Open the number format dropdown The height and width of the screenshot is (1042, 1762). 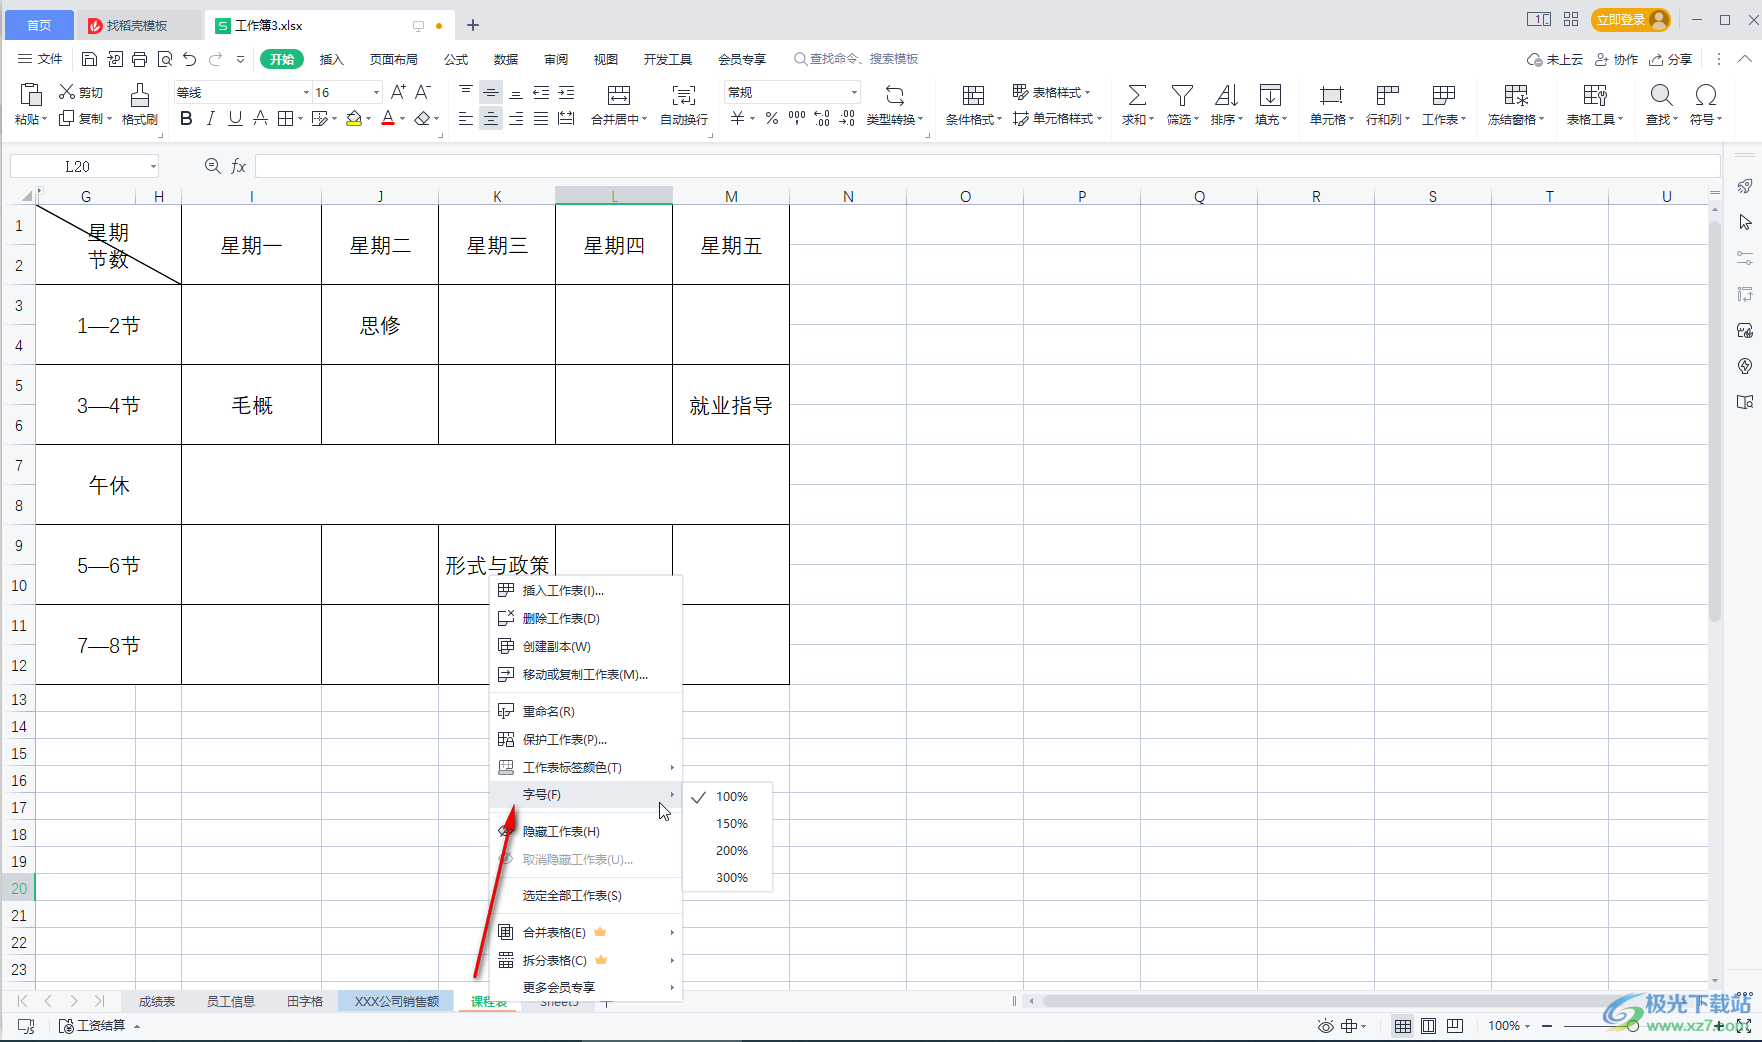(x=854, y=92)
